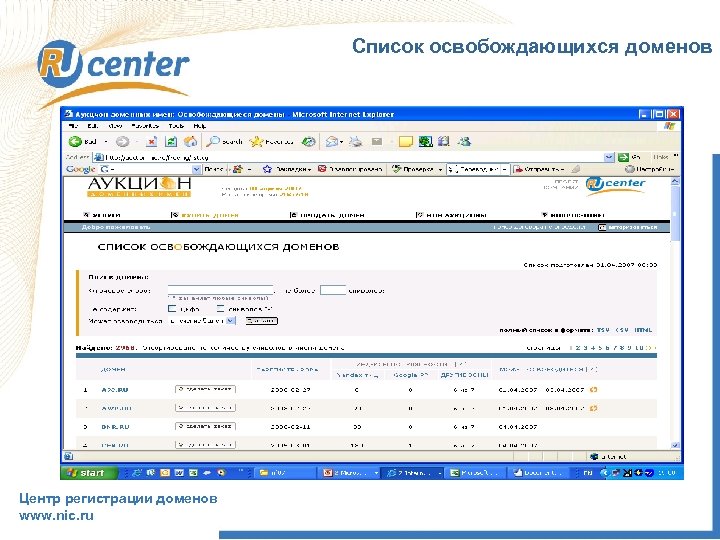
Task: Click the page scrollbar down arrow
Action: click(675, 445)
